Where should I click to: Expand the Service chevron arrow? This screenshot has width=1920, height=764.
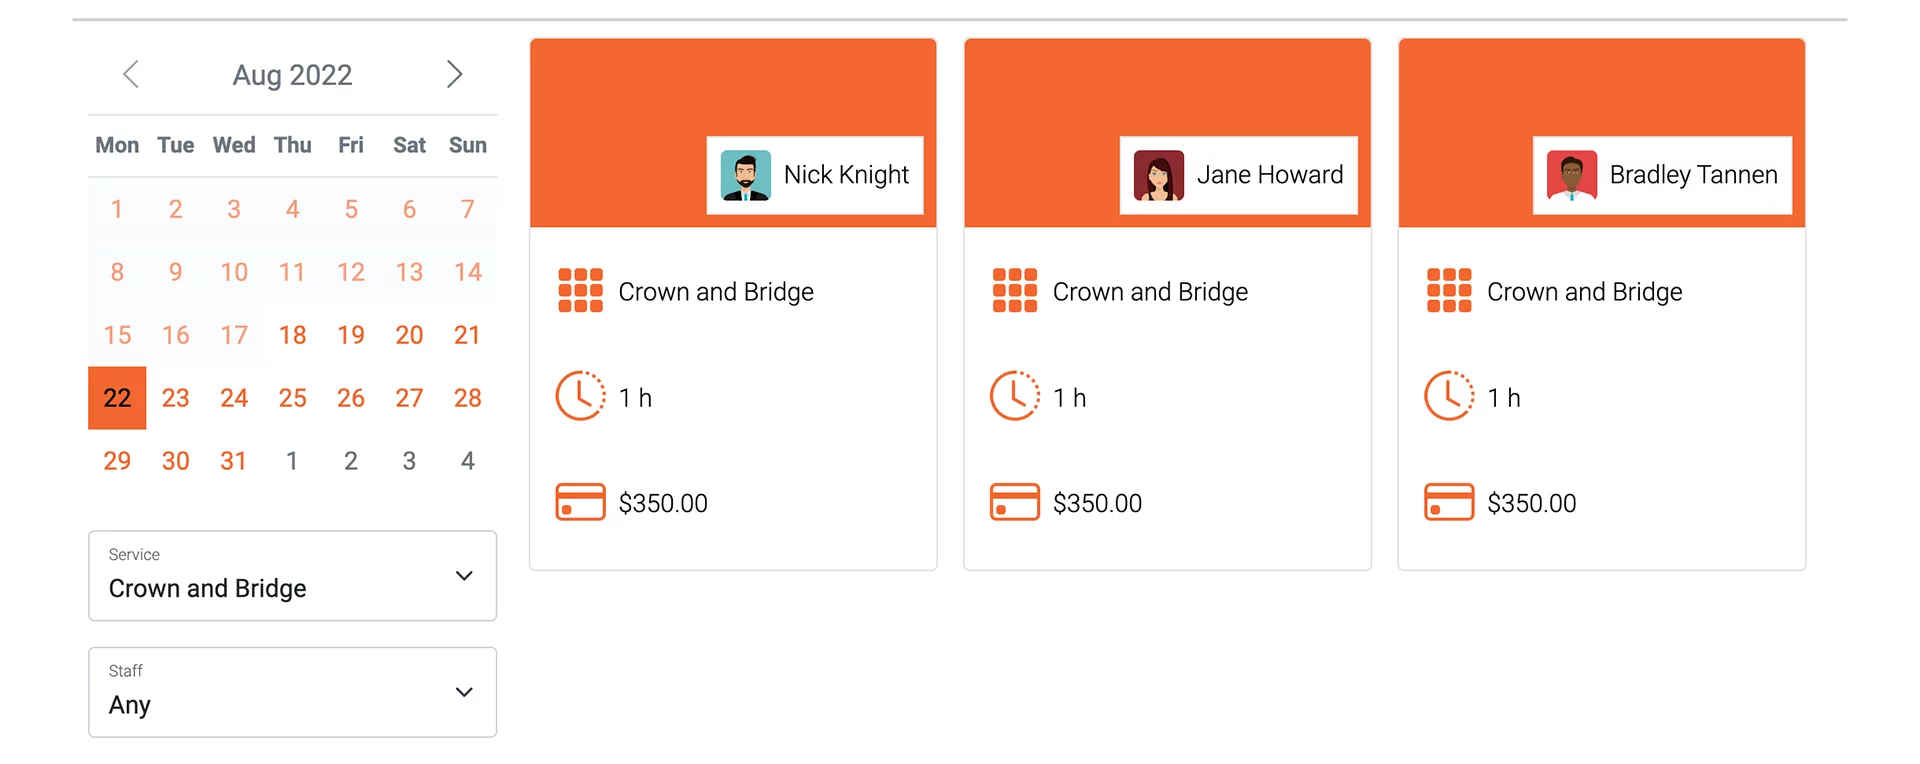[464, 576]
